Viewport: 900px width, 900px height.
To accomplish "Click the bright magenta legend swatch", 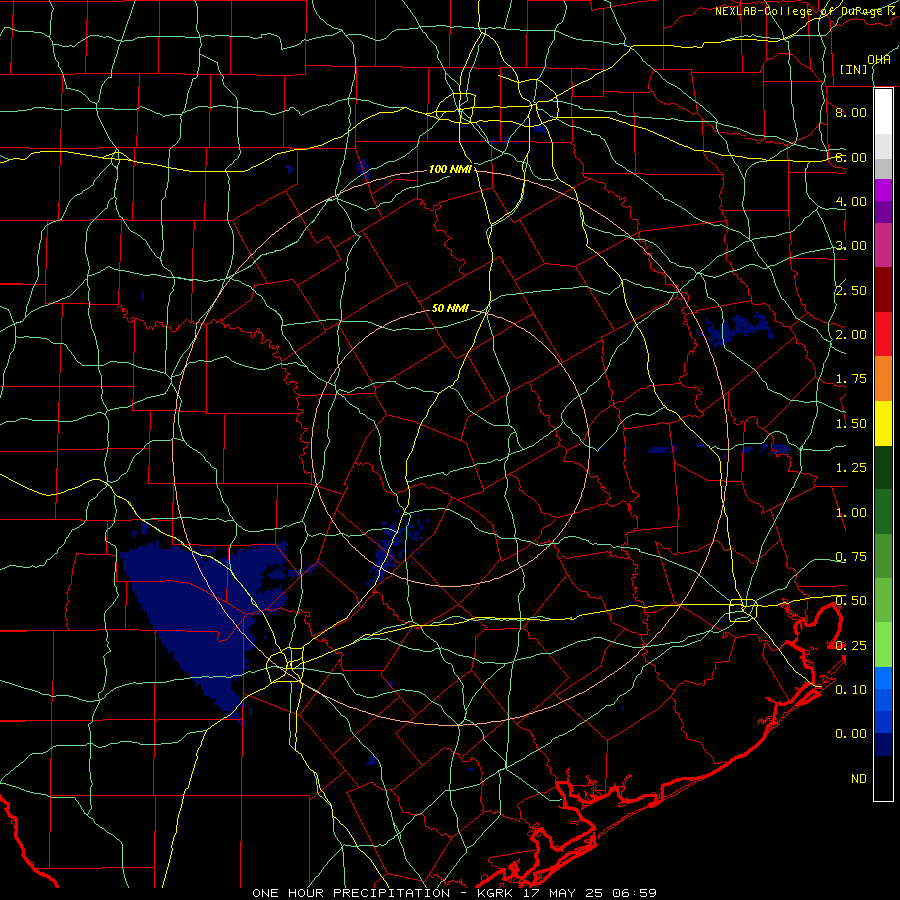I will coord(883,189).
